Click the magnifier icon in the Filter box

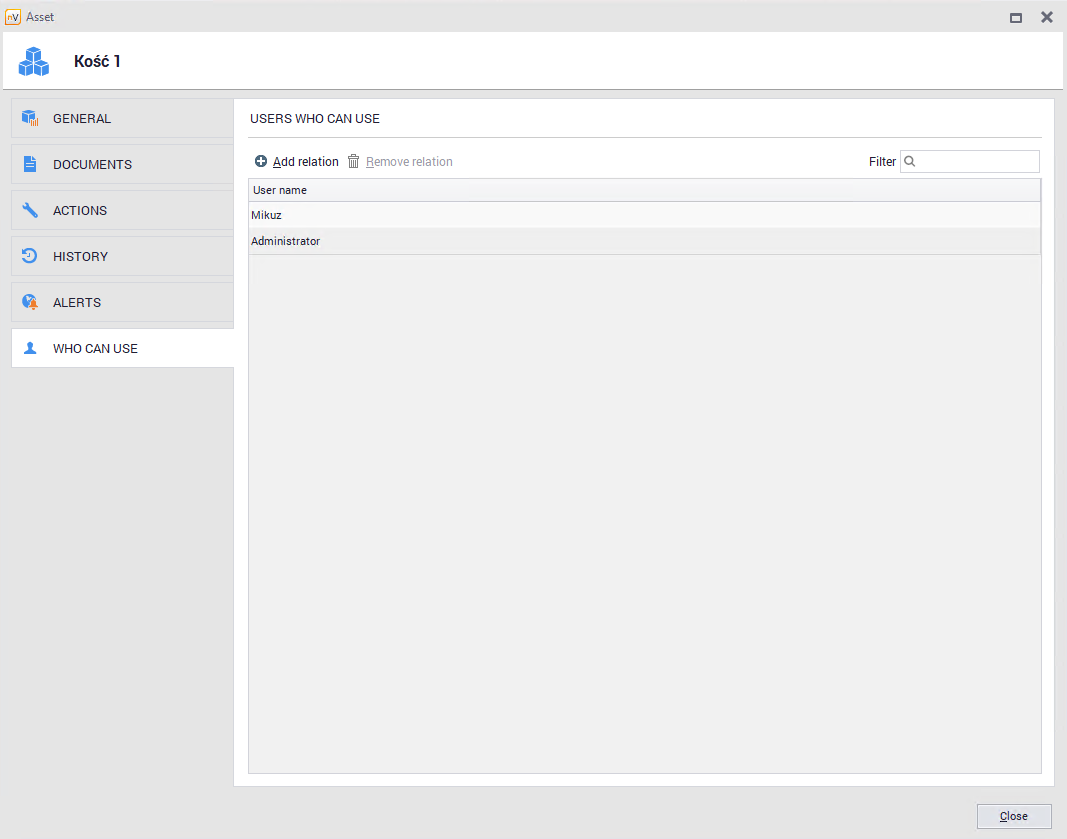[x=910, y=161]
